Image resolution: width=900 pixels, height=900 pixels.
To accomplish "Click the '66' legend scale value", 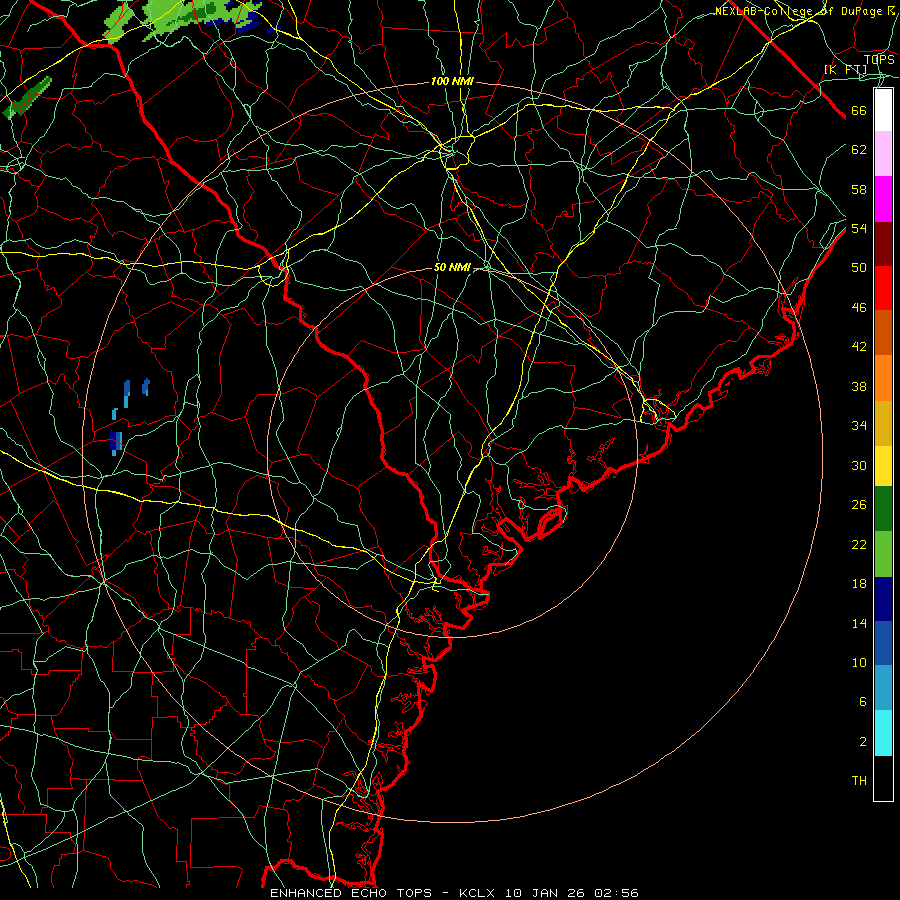I will pyautogui.click(x=859, y=111).
